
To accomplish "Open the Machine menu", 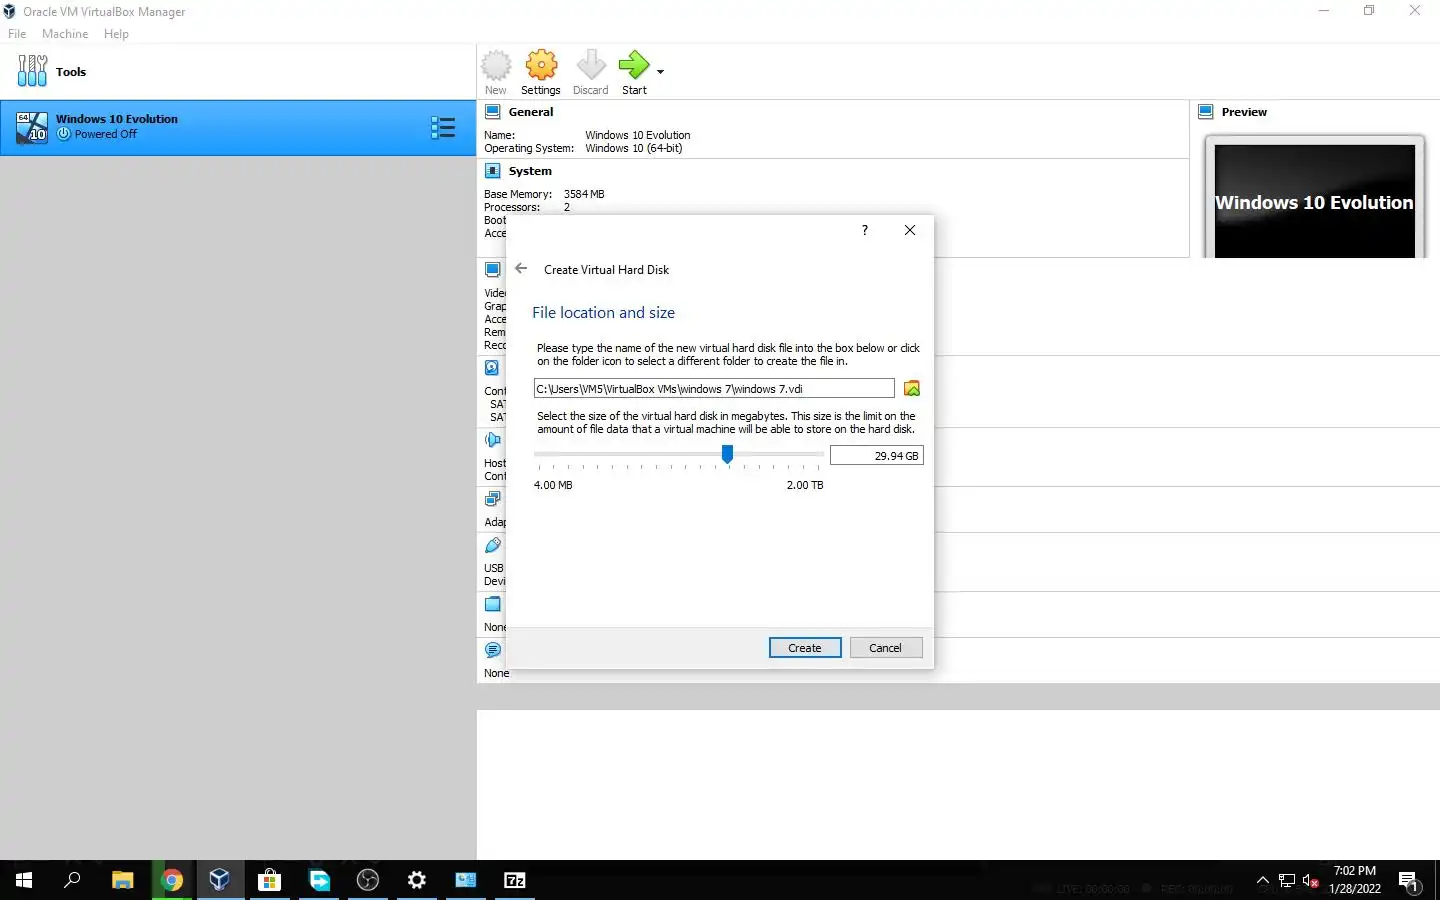I will pyautogui.click(x=65, y=34).
